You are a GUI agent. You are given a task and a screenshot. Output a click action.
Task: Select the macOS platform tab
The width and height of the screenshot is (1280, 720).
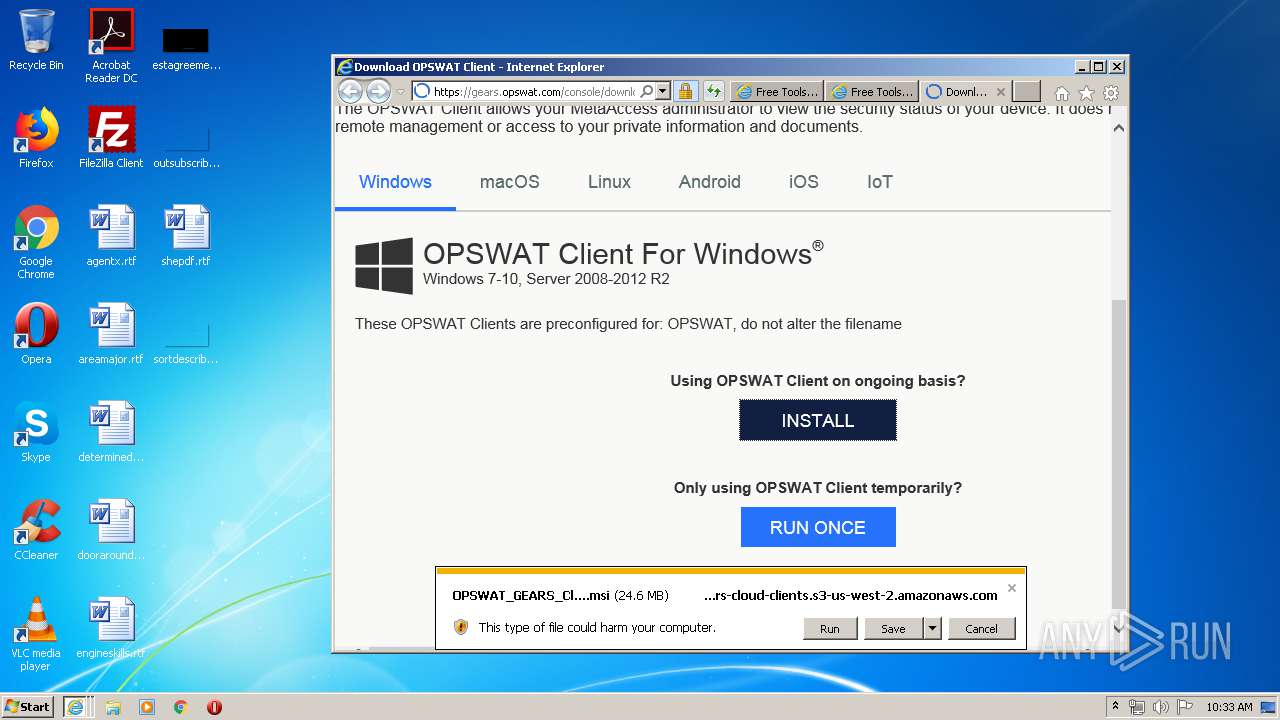click(509, 182)
